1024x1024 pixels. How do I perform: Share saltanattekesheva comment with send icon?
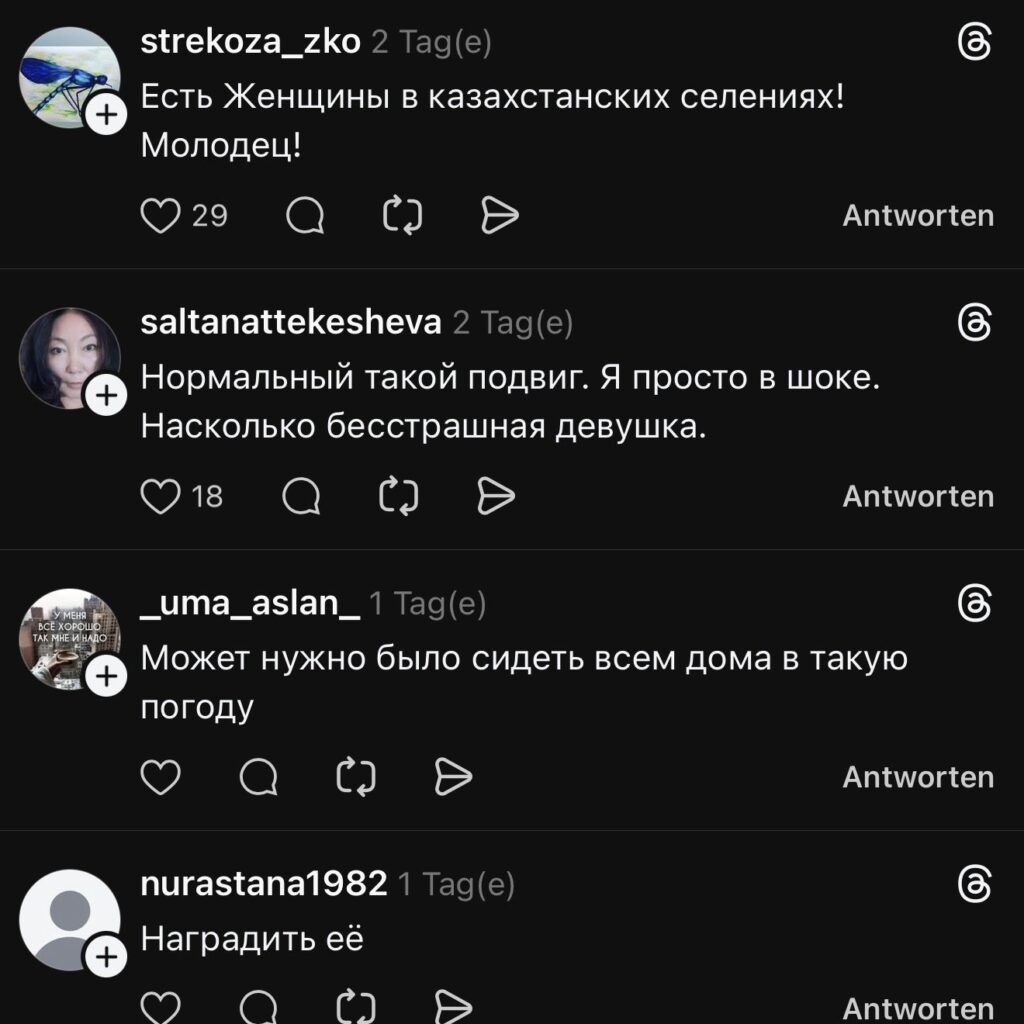coord(496,496)
